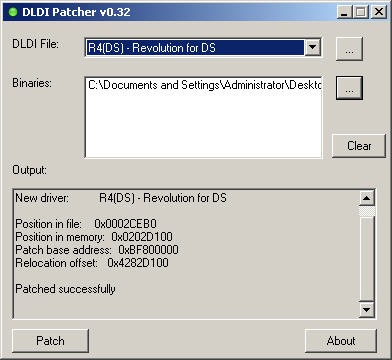392x360 pixels.
Task: Click the 'Patch base address: 0xBF800000' line
Action: [x=97, y=250]
